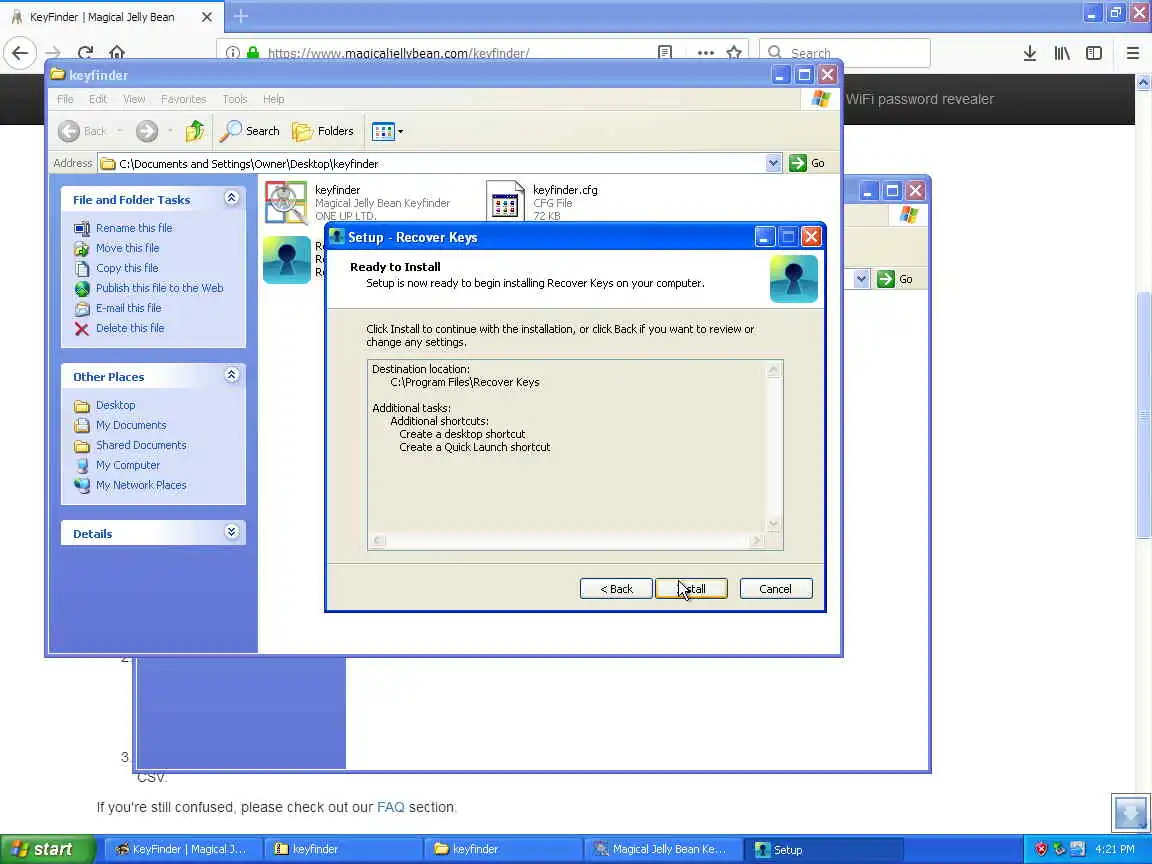1152x864 pixels.
Task: Expand the Details panel
Action: (x=231, y=532)
